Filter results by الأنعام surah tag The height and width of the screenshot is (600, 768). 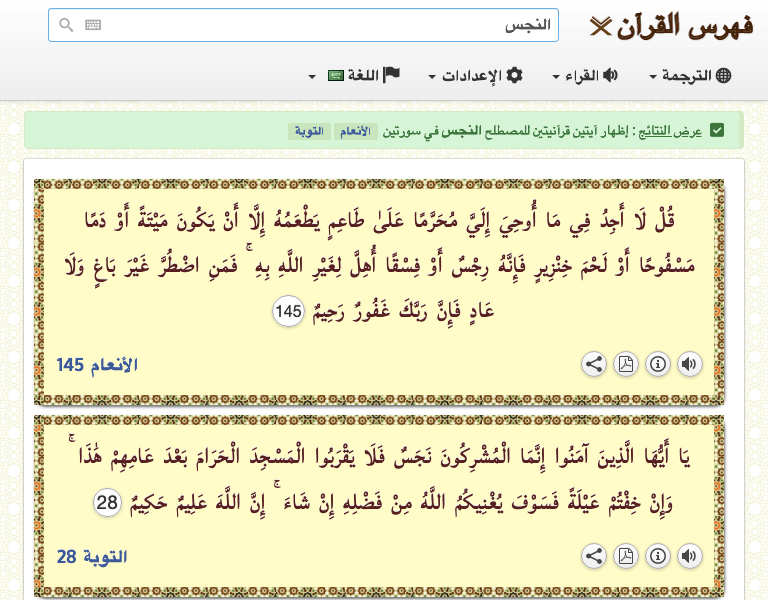tap(359, 132)
